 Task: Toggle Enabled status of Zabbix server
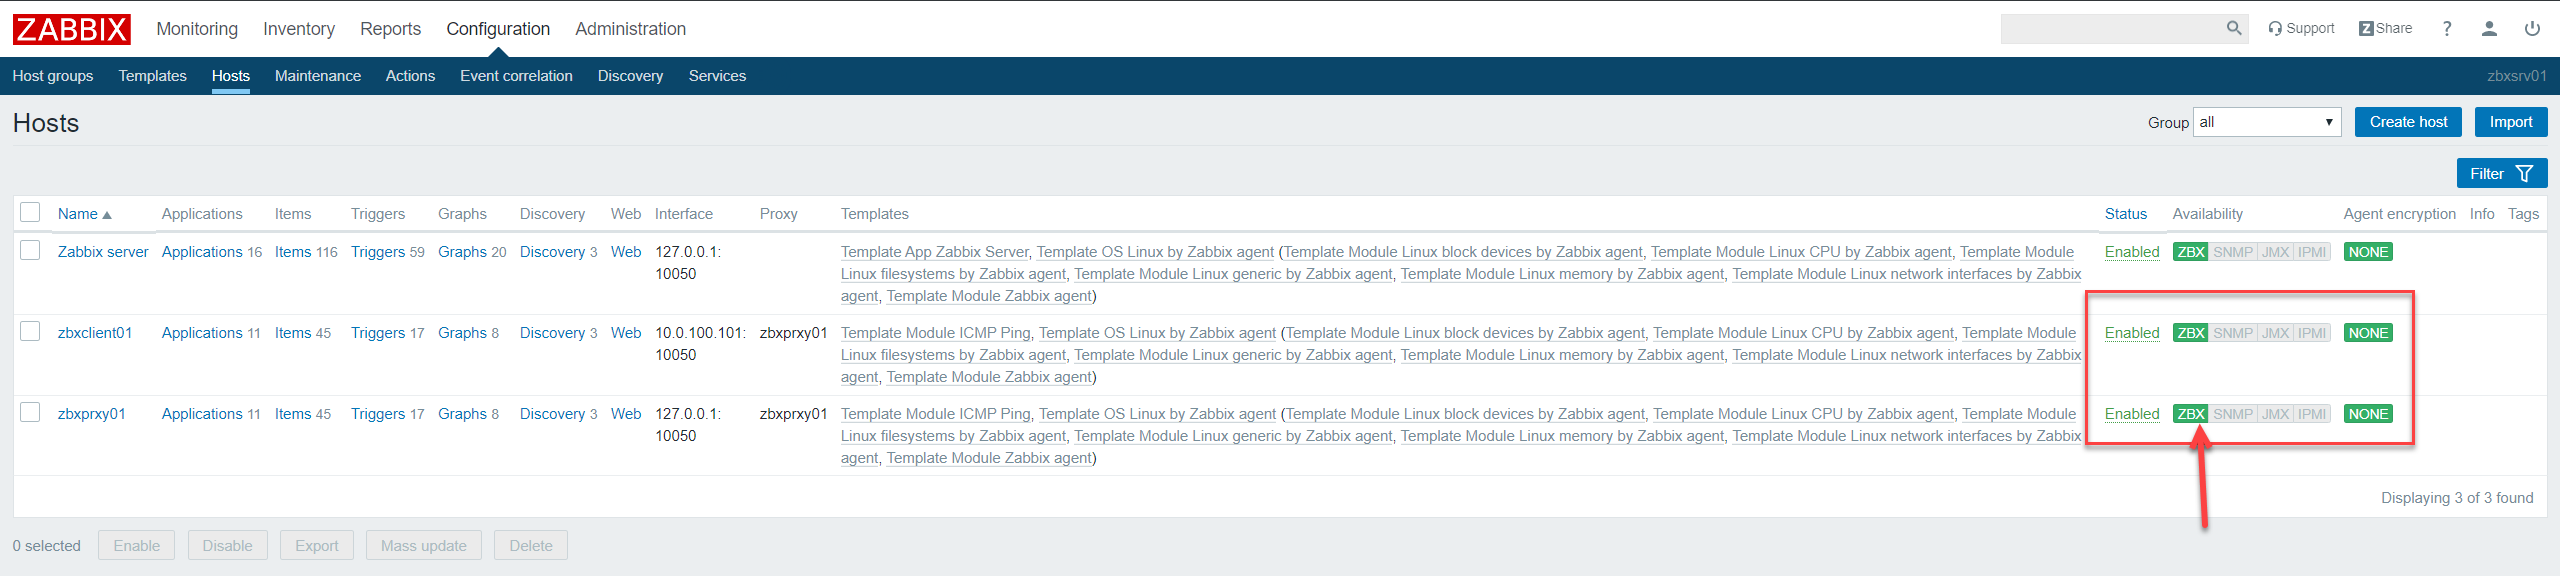(x=2132, y=252)
